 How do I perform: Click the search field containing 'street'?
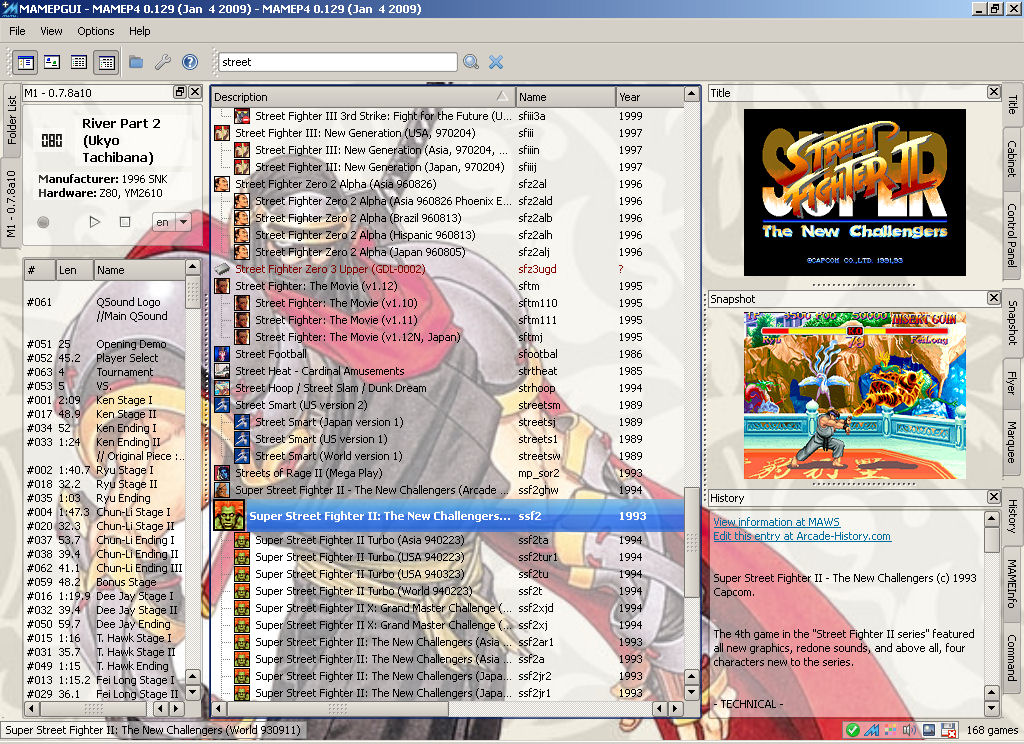click(338, 62)
